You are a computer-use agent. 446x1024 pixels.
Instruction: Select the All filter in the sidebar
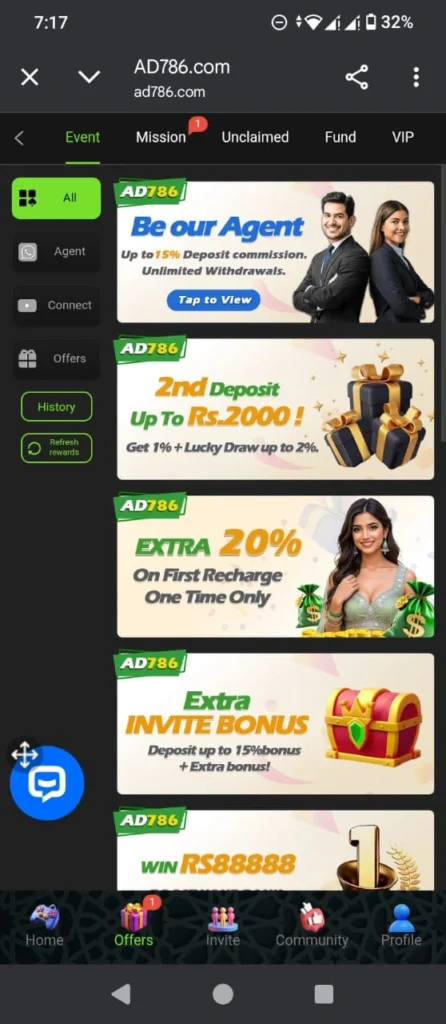pos(56,198)
